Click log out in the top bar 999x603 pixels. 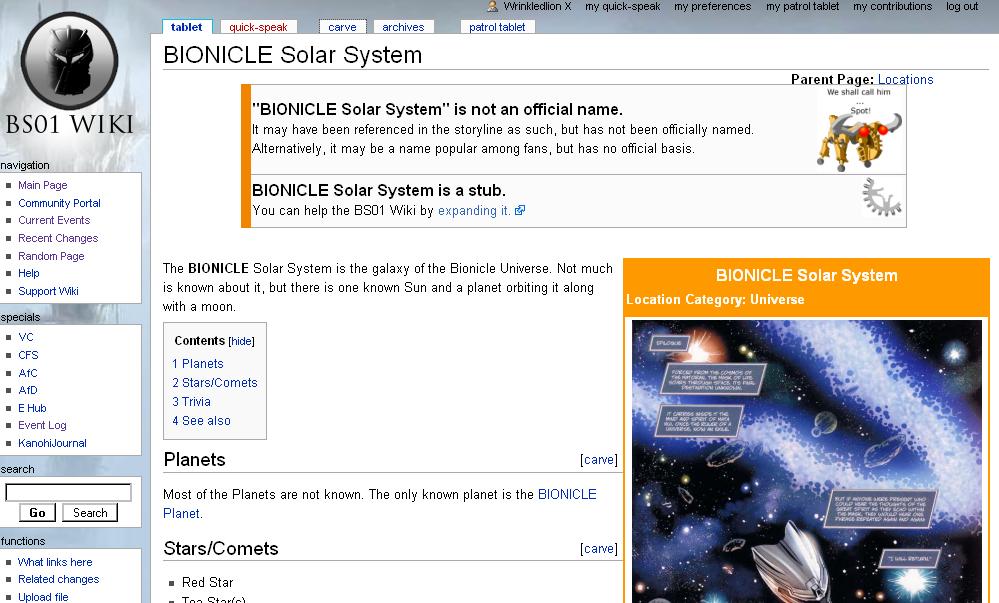click(x=961, y=6)
